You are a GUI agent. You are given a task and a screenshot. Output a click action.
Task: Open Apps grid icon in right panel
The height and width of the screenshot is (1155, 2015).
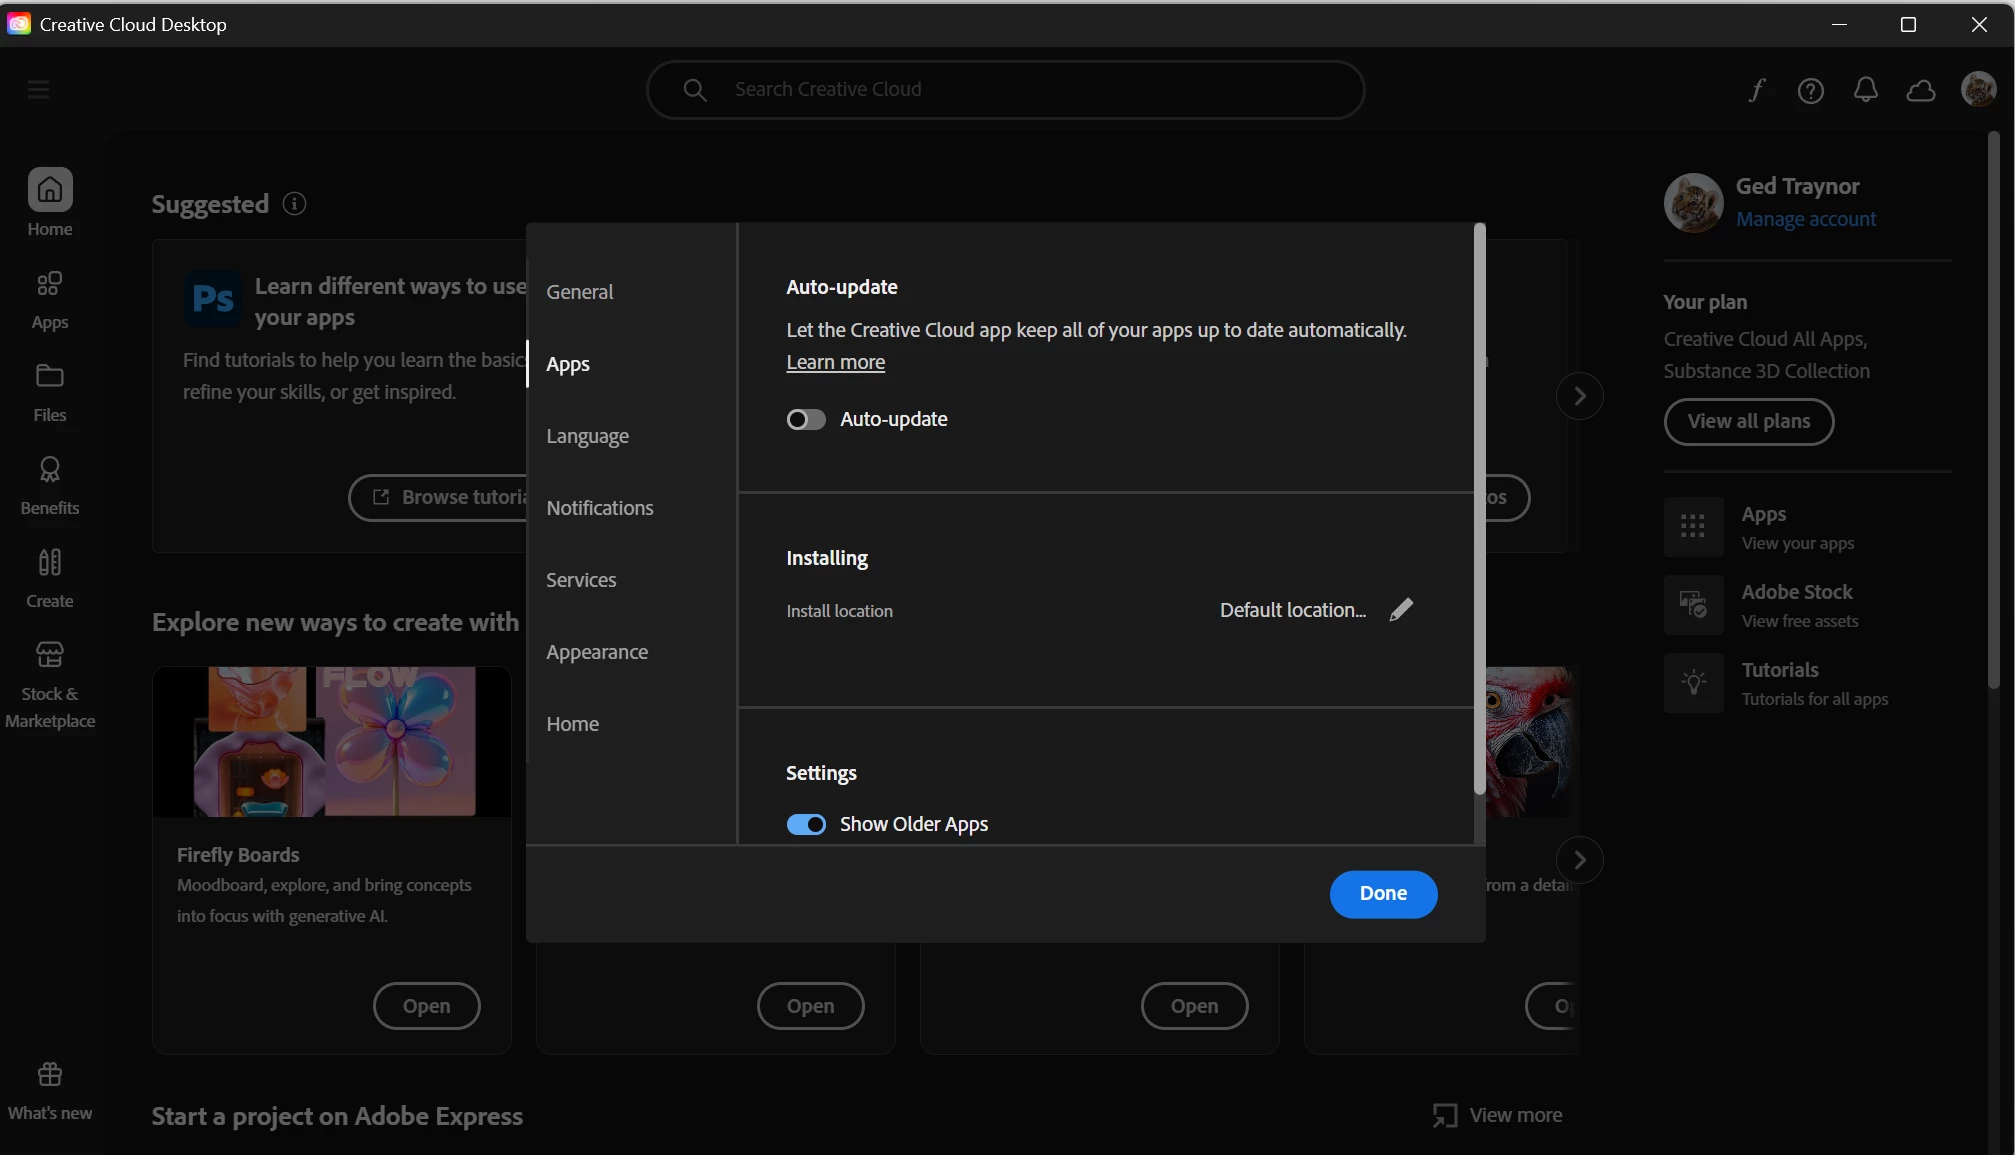(x=1693, y=526)
